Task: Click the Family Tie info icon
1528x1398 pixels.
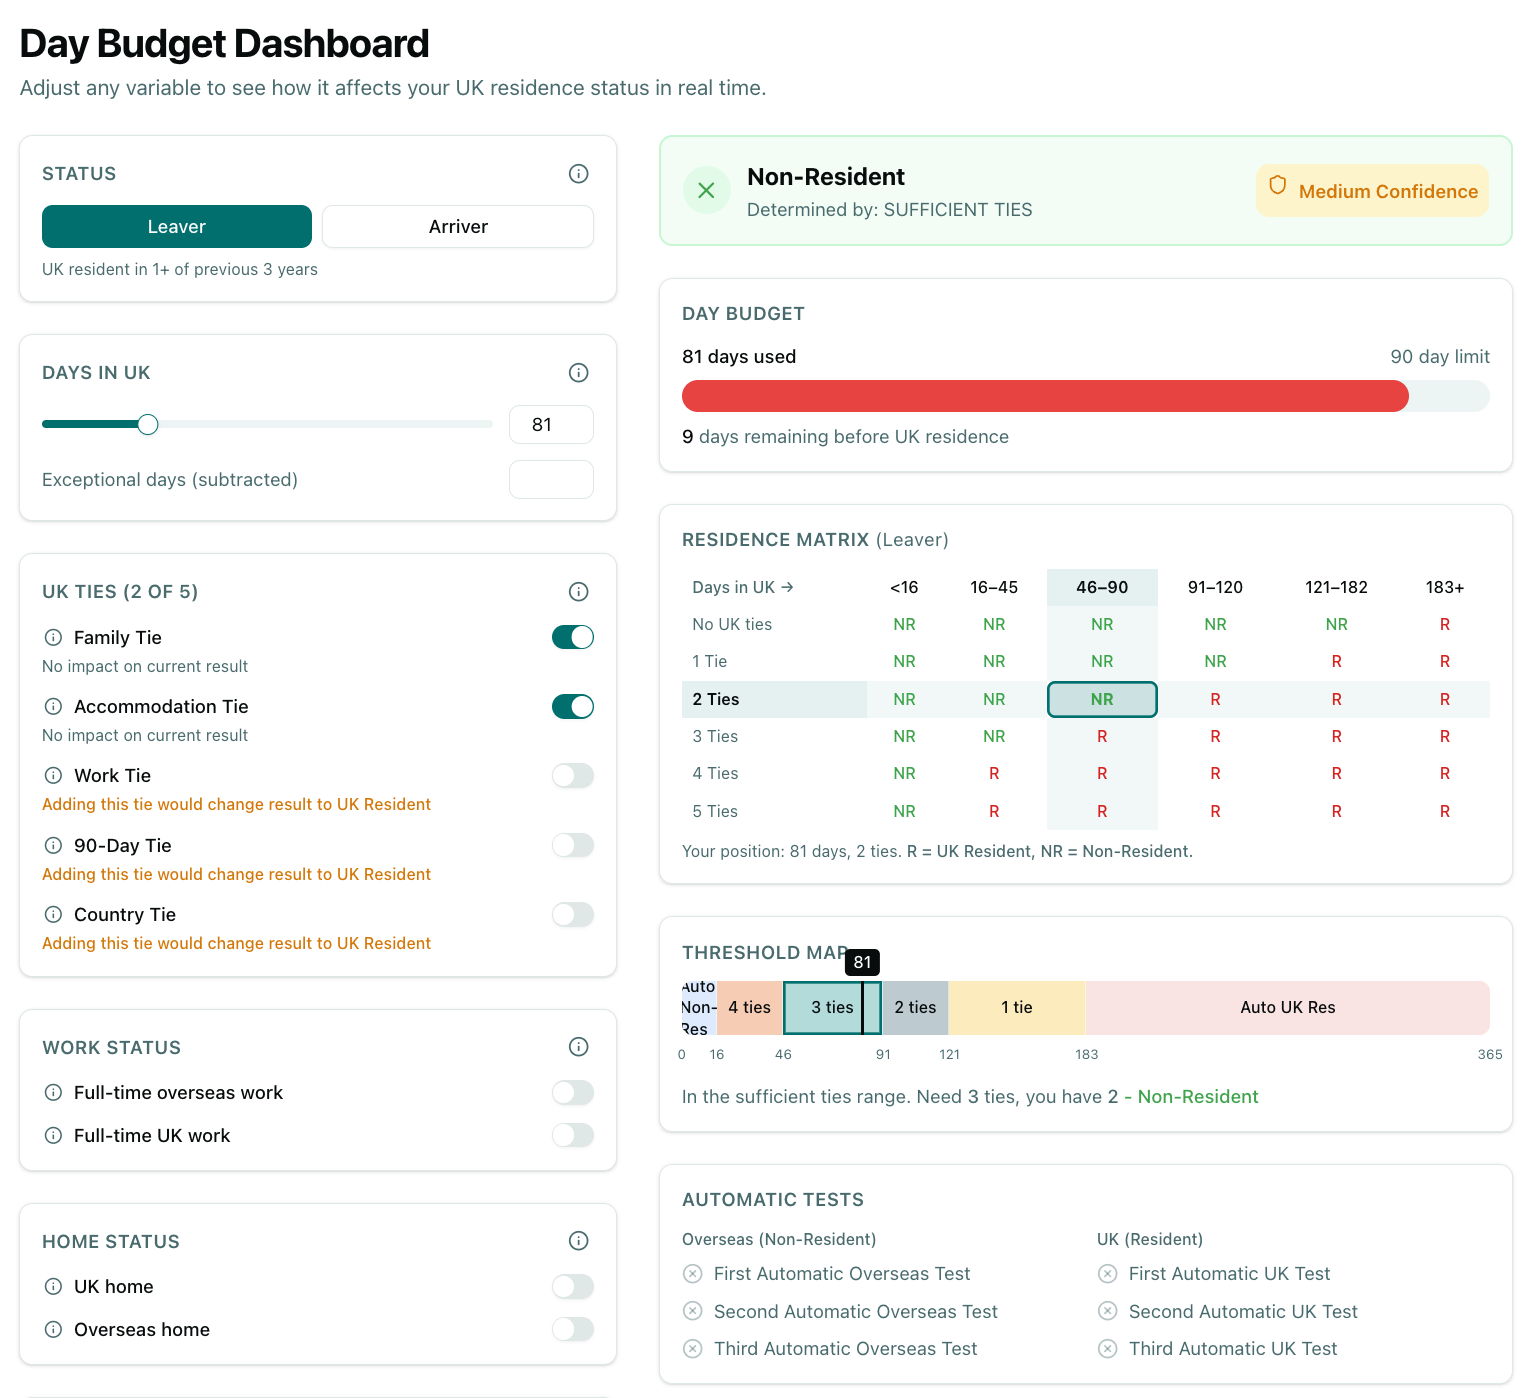Action: [x=53, y=637]
